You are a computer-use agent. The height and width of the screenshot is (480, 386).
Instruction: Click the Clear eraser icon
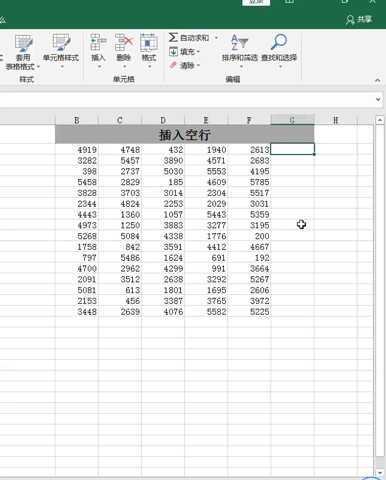click(173, 65)
